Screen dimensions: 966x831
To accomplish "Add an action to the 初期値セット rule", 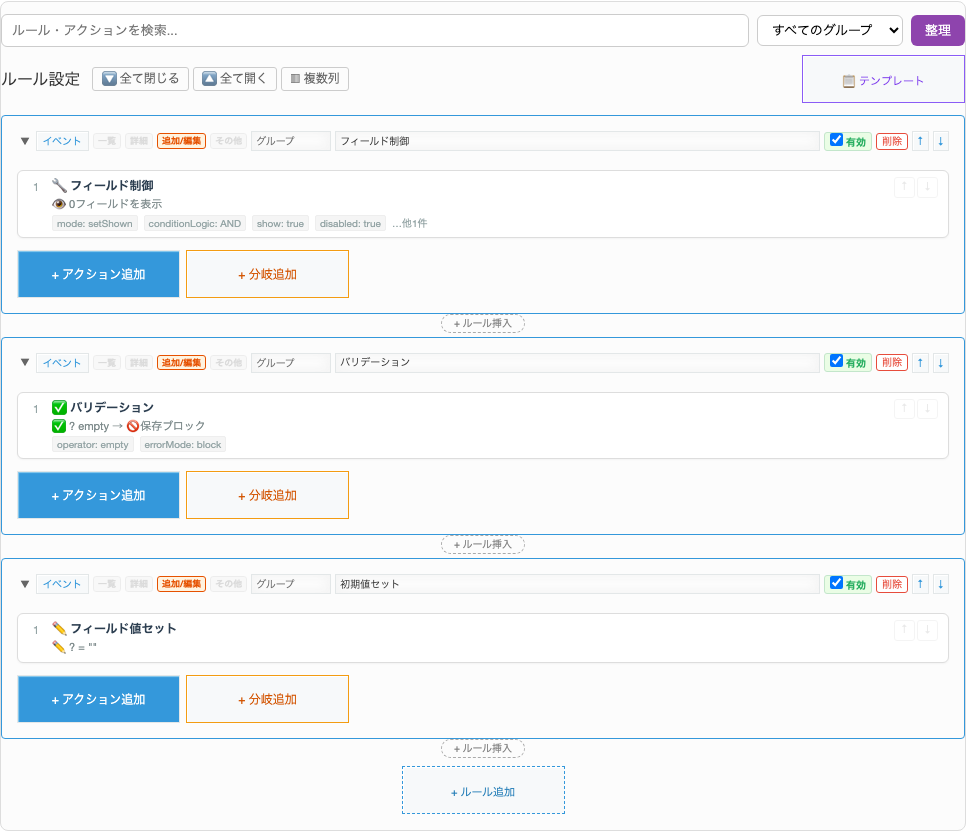I will point(99,699).
